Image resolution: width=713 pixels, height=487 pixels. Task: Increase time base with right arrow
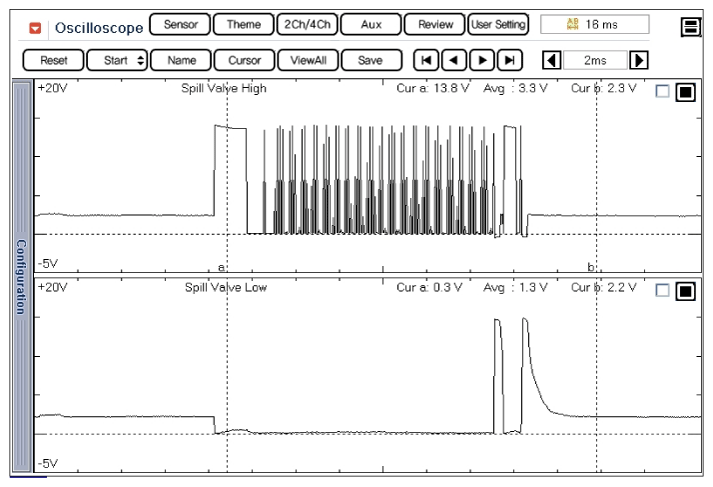640,60
